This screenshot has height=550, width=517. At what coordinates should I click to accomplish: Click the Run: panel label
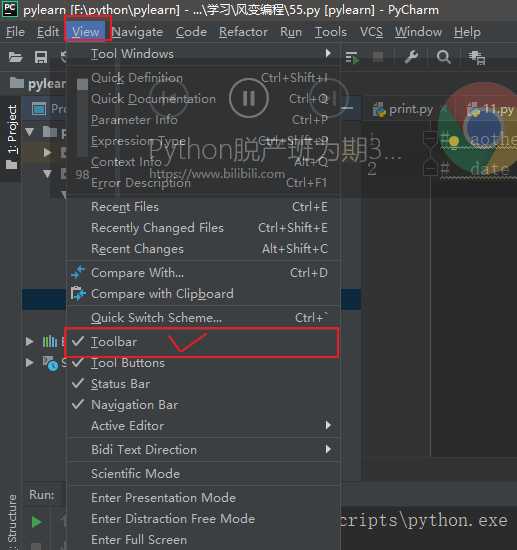click(42, 495)
